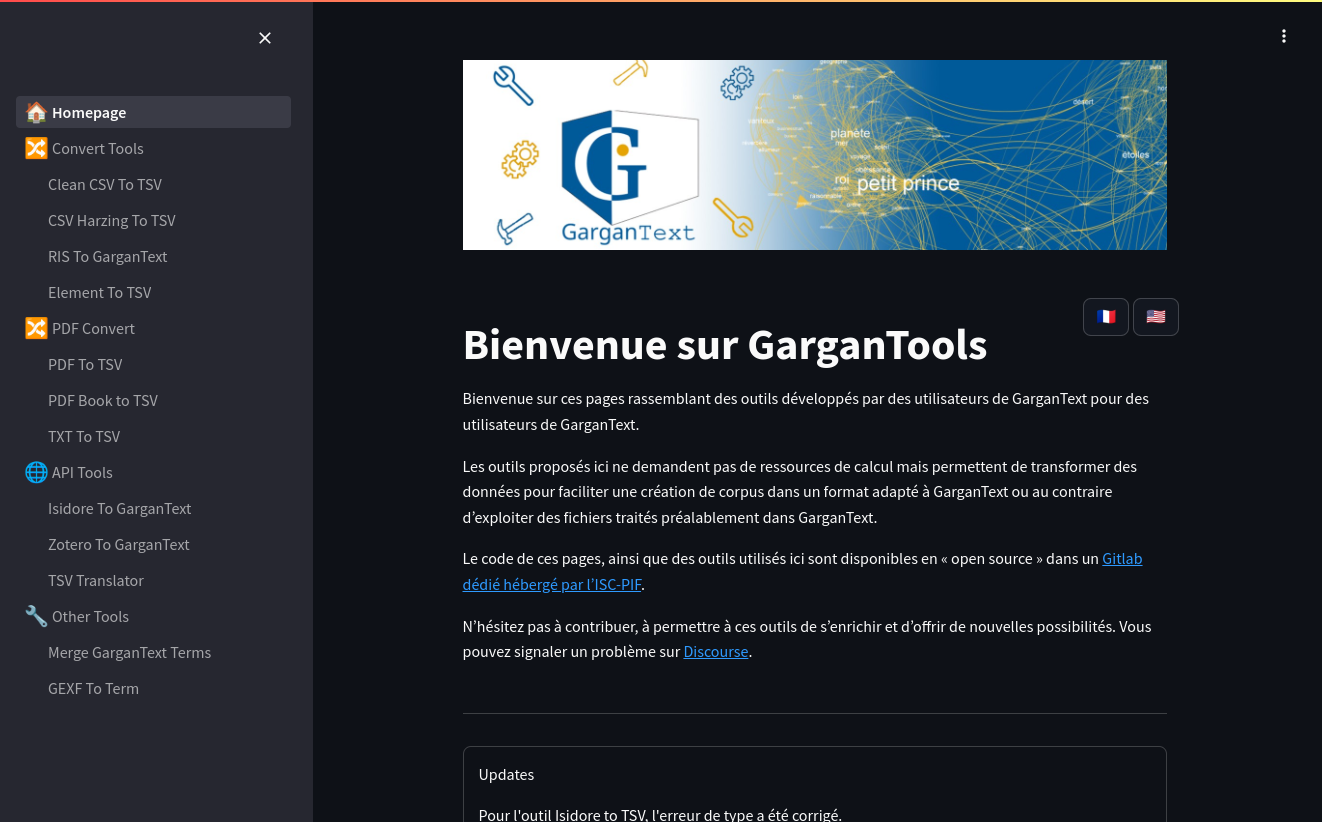Screen dimensions: 1322x822
Task: Go to Homepage in sidebar
Action: (x=153, y=112)
